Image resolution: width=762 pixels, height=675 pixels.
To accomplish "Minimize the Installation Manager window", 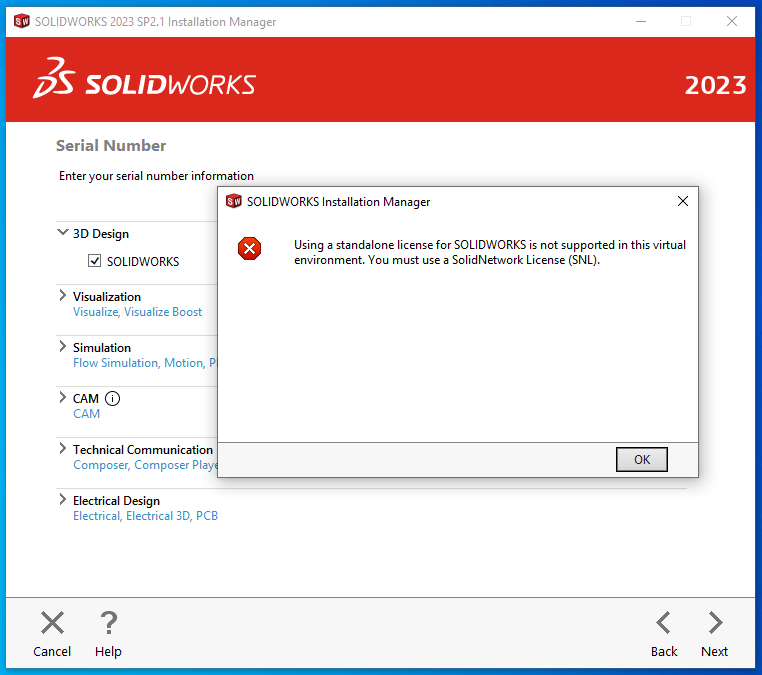I will point(641,21).
